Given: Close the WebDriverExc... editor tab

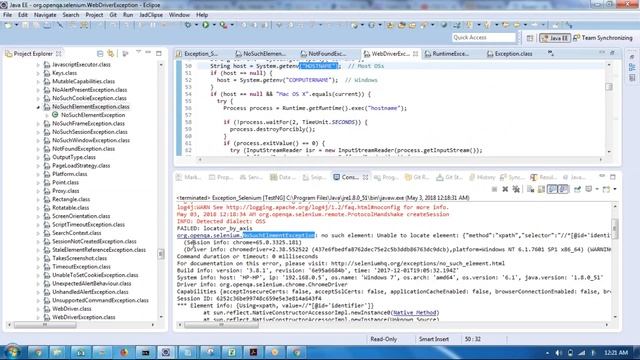Looking at the screenshot, I should click(416, 53).
